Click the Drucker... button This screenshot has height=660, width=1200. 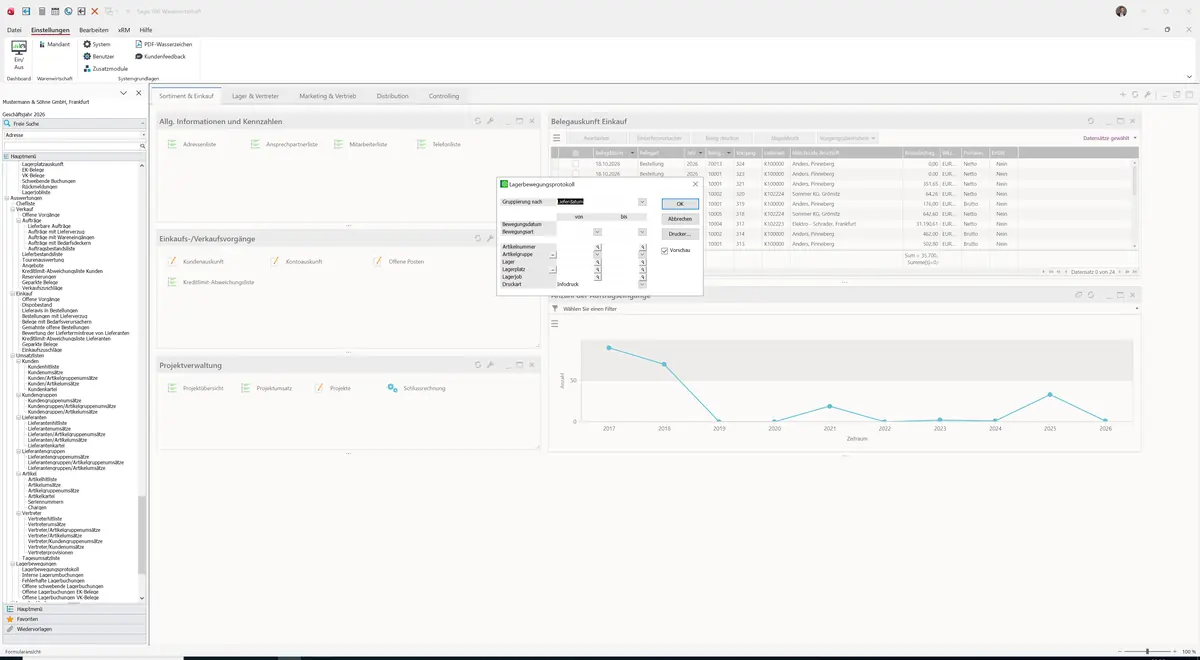point(680,234)
